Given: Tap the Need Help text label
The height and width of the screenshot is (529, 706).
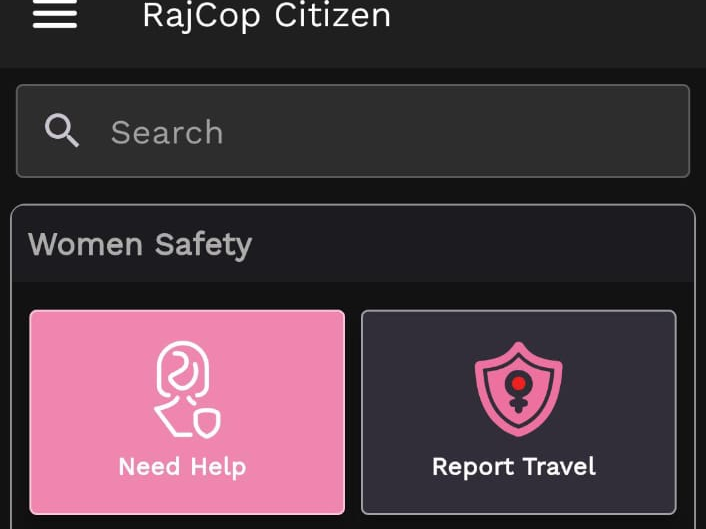Looking at the screenshot, I should coord(182,467).
